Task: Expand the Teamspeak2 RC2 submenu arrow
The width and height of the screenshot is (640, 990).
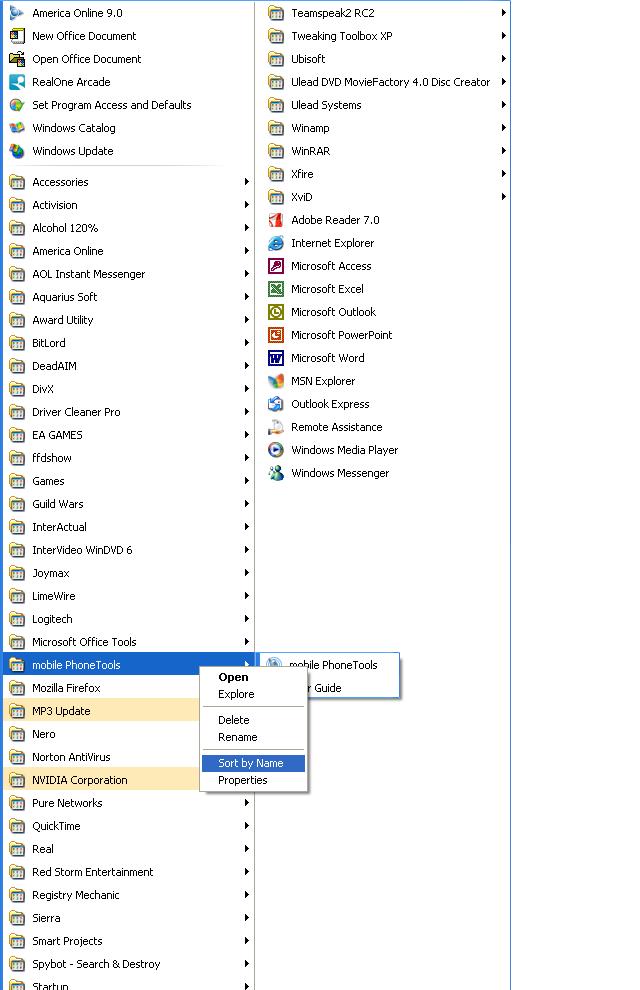Action: [x=504, y=13]
